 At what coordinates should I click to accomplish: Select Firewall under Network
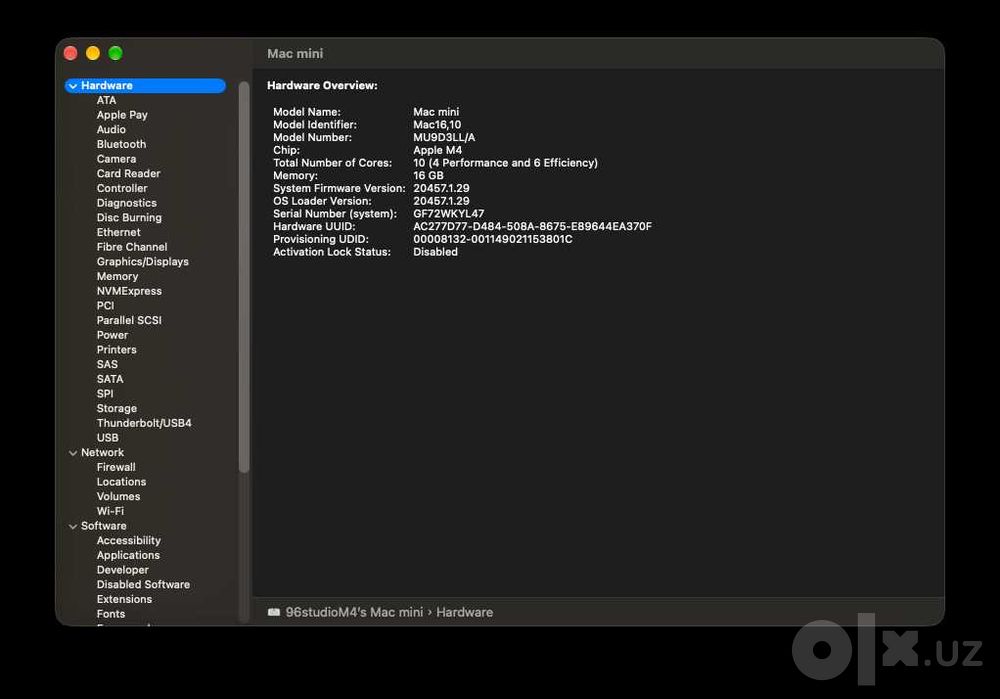coord(116,467)
